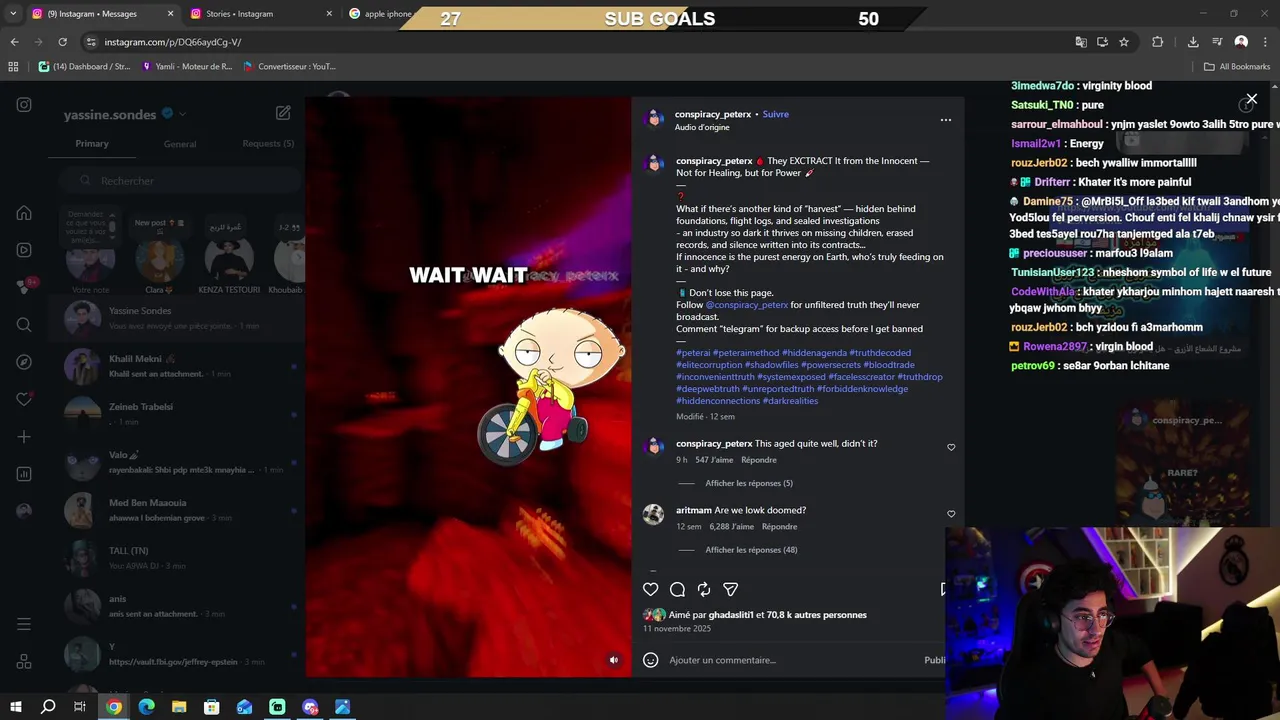Open the KENZA TESTOURI note thumbnail
Screen dimensions: 1280x720
229,259
